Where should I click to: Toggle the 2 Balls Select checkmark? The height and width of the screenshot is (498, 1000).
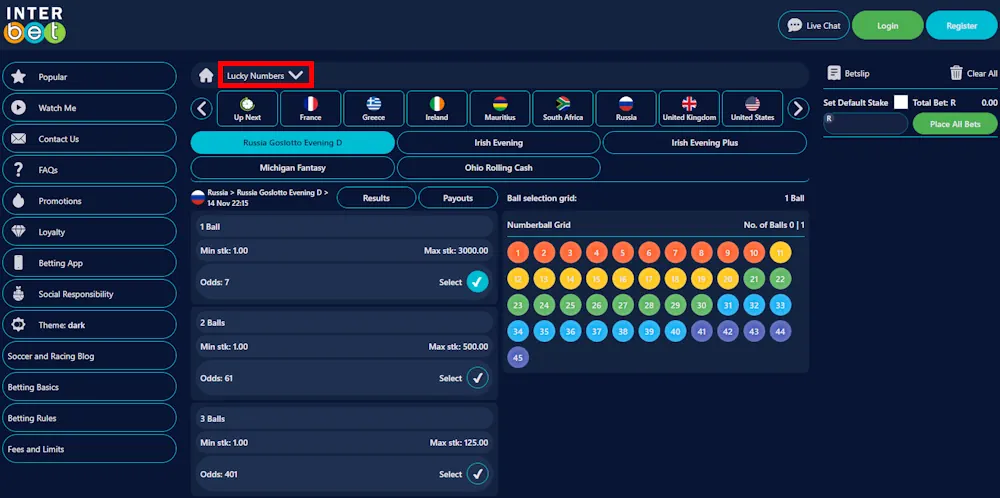(x=478, y=378)
